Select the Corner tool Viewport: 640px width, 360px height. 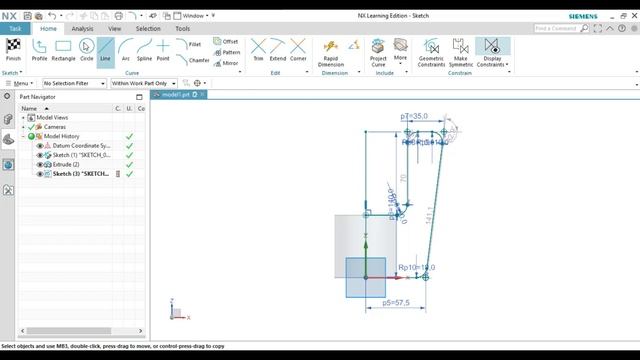[x=298, y=50]
